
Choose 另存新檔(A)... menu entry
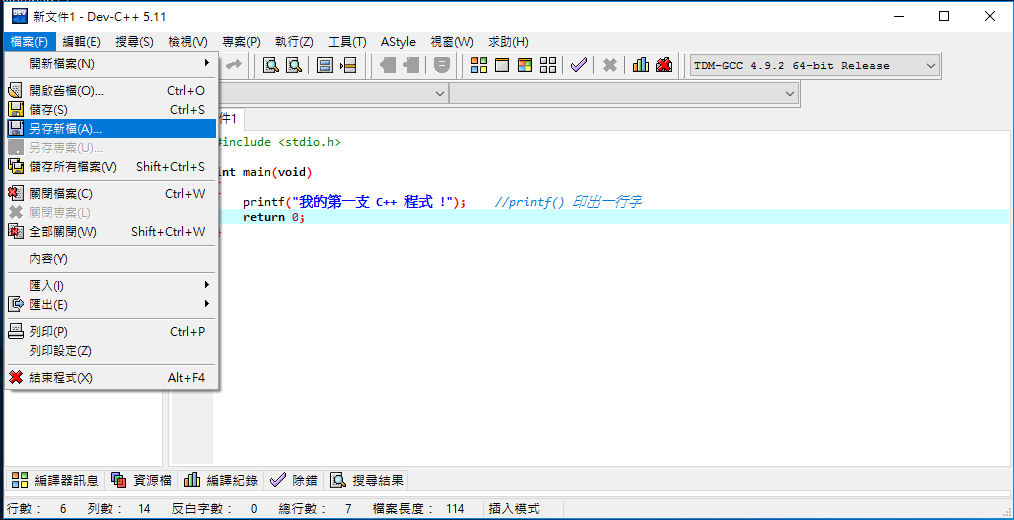pyautogui.click(x=111, y=128)
